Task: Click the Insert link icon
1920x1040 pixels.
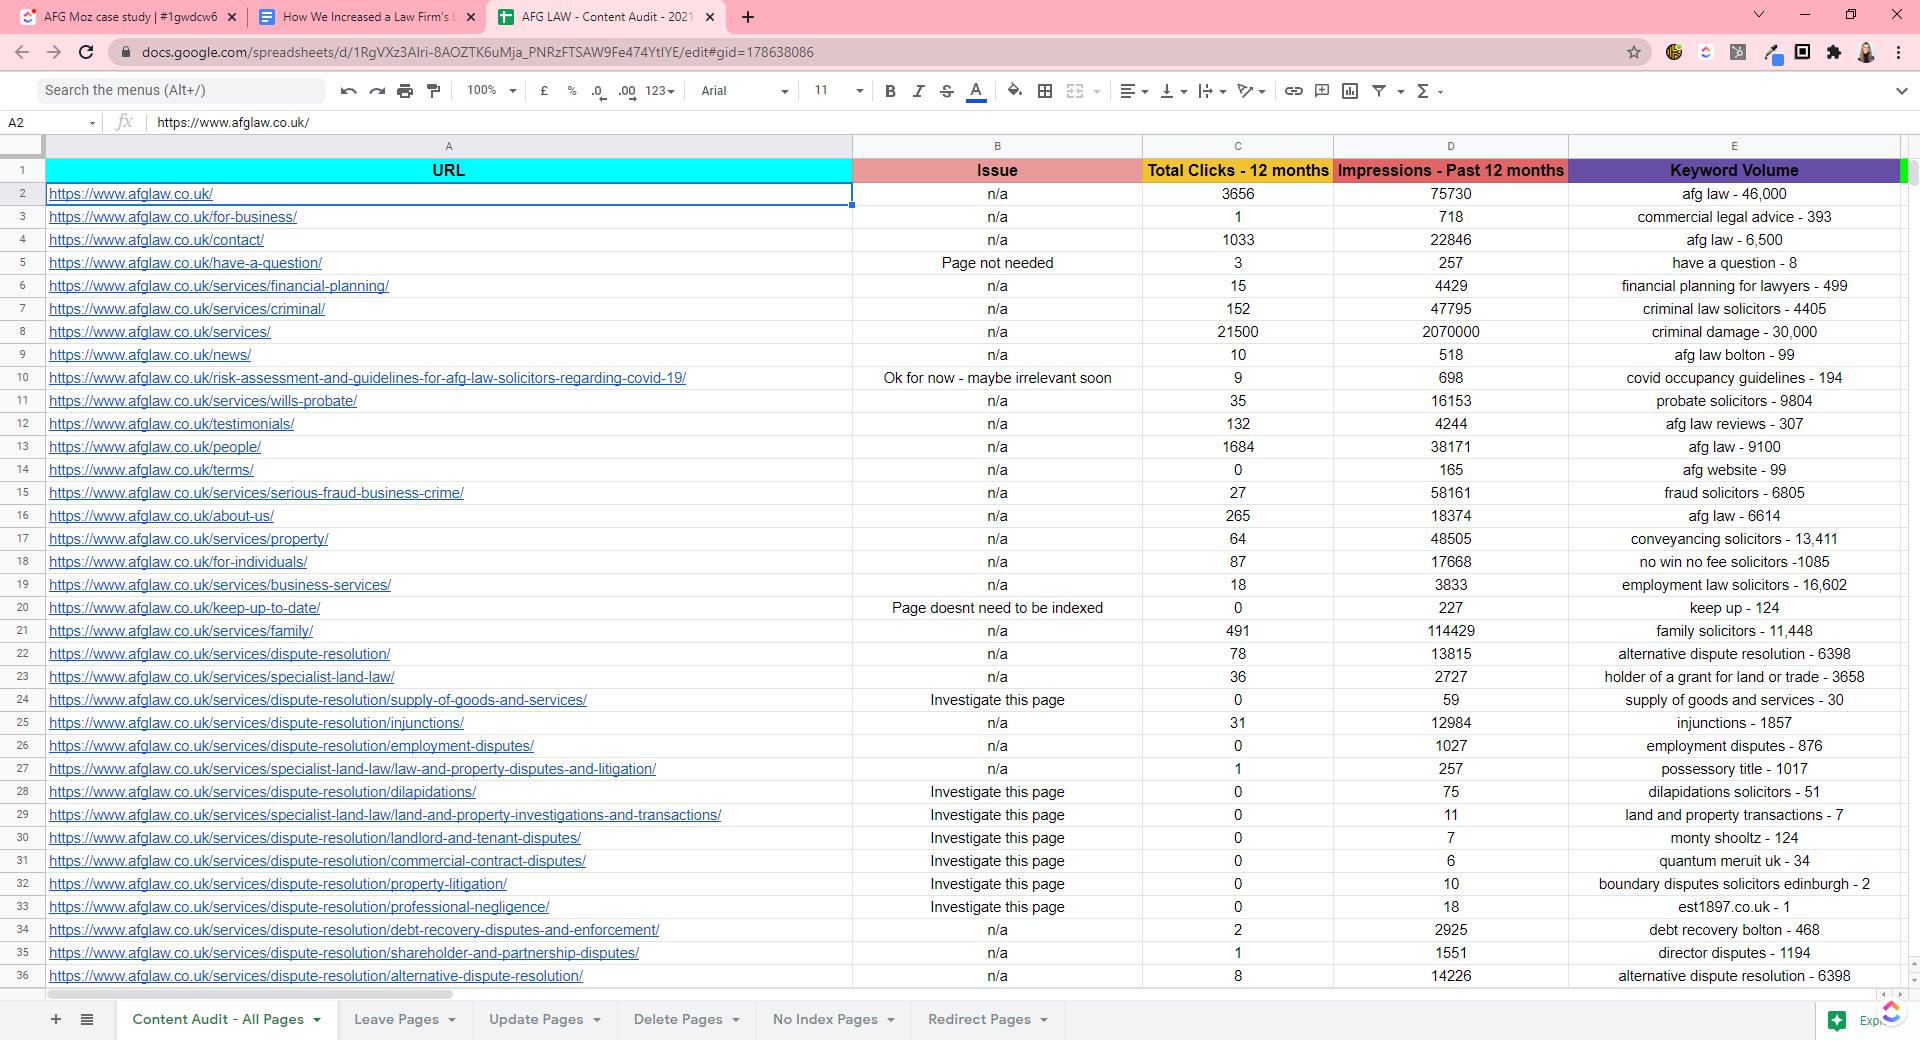Action: [1293, 91]
